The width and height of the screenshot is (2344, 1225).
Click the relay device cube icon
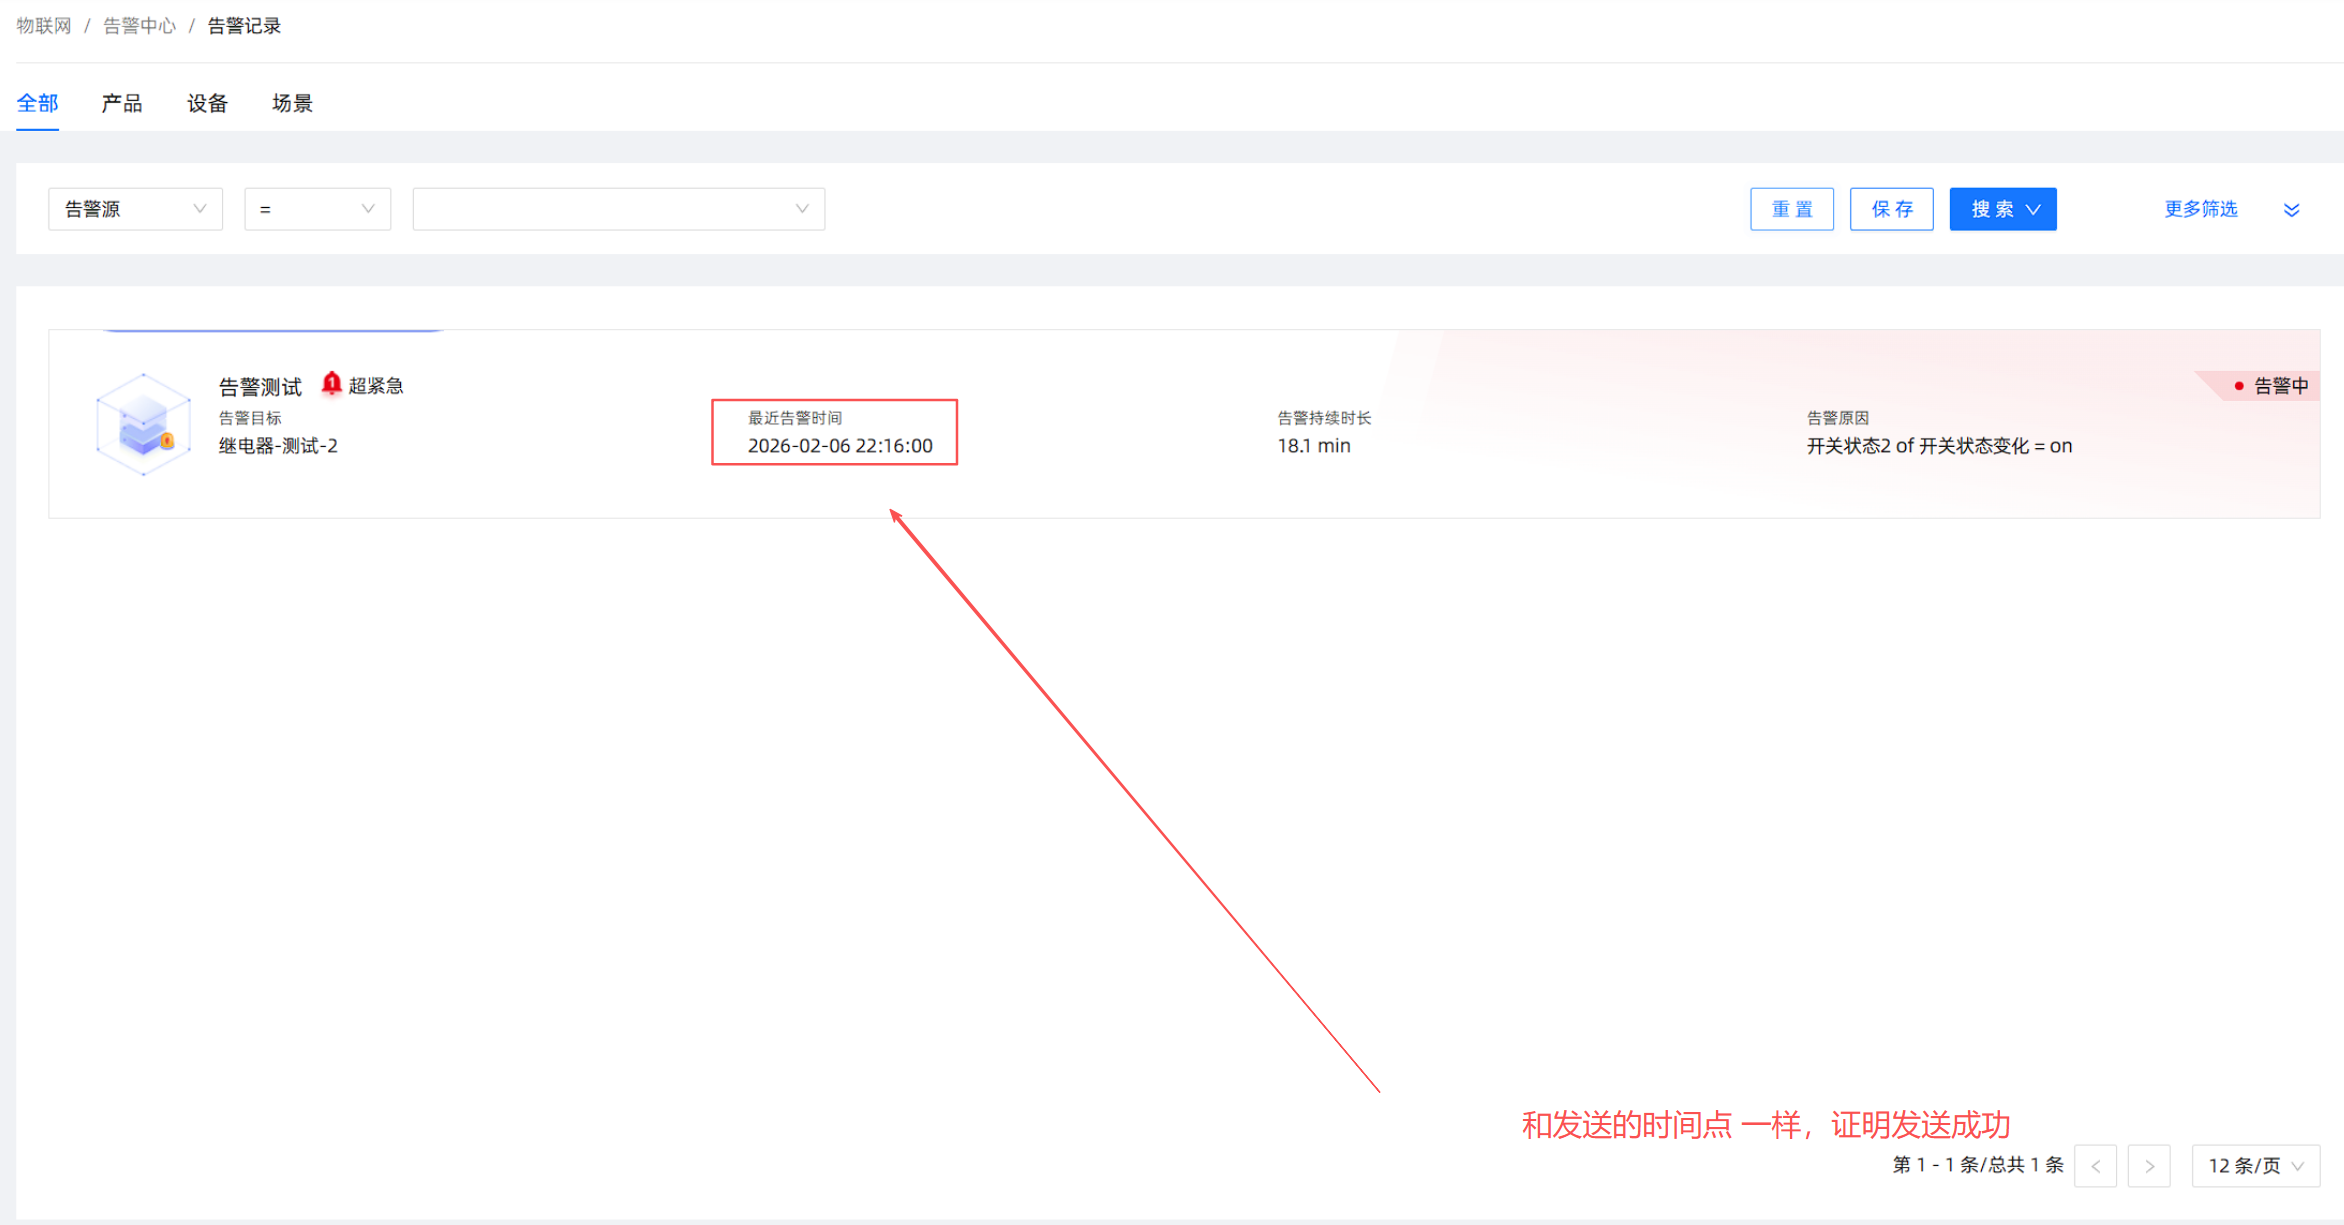(x=143, y=425)
